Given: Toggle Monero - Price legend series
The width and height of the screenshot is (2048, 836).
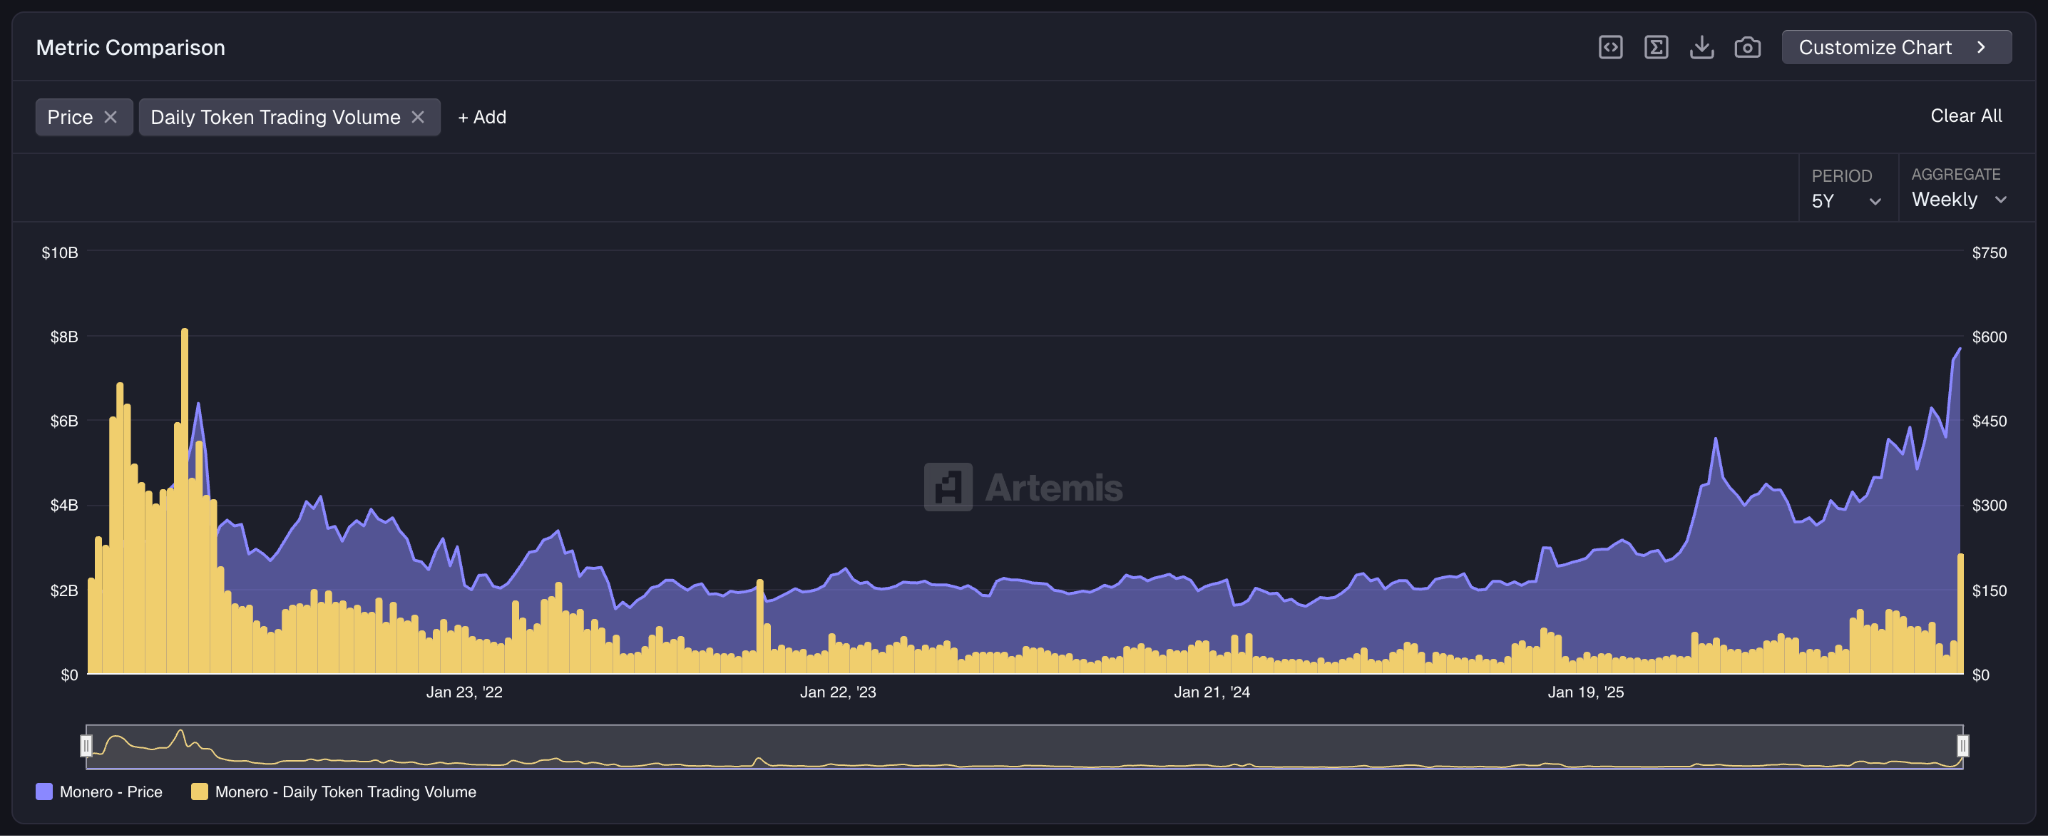Looking at the screenshot, I should point(99,792).
